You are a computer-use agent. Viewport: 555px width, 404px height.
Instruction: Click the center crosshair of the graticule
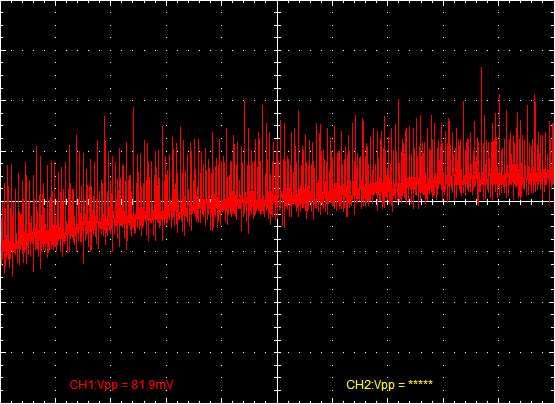point(278,201)
